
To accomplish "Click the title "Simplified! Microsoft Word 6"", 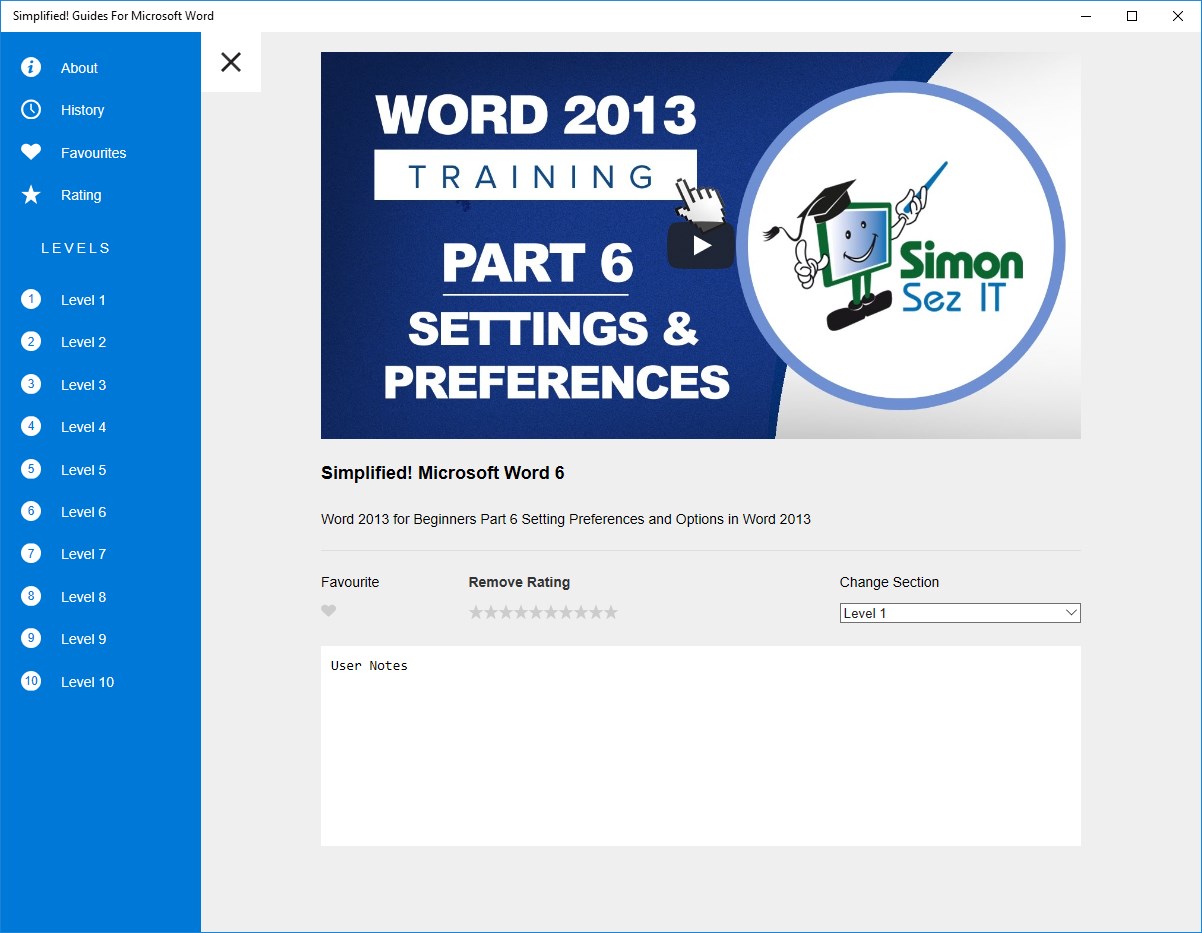I will coord(443,473).
